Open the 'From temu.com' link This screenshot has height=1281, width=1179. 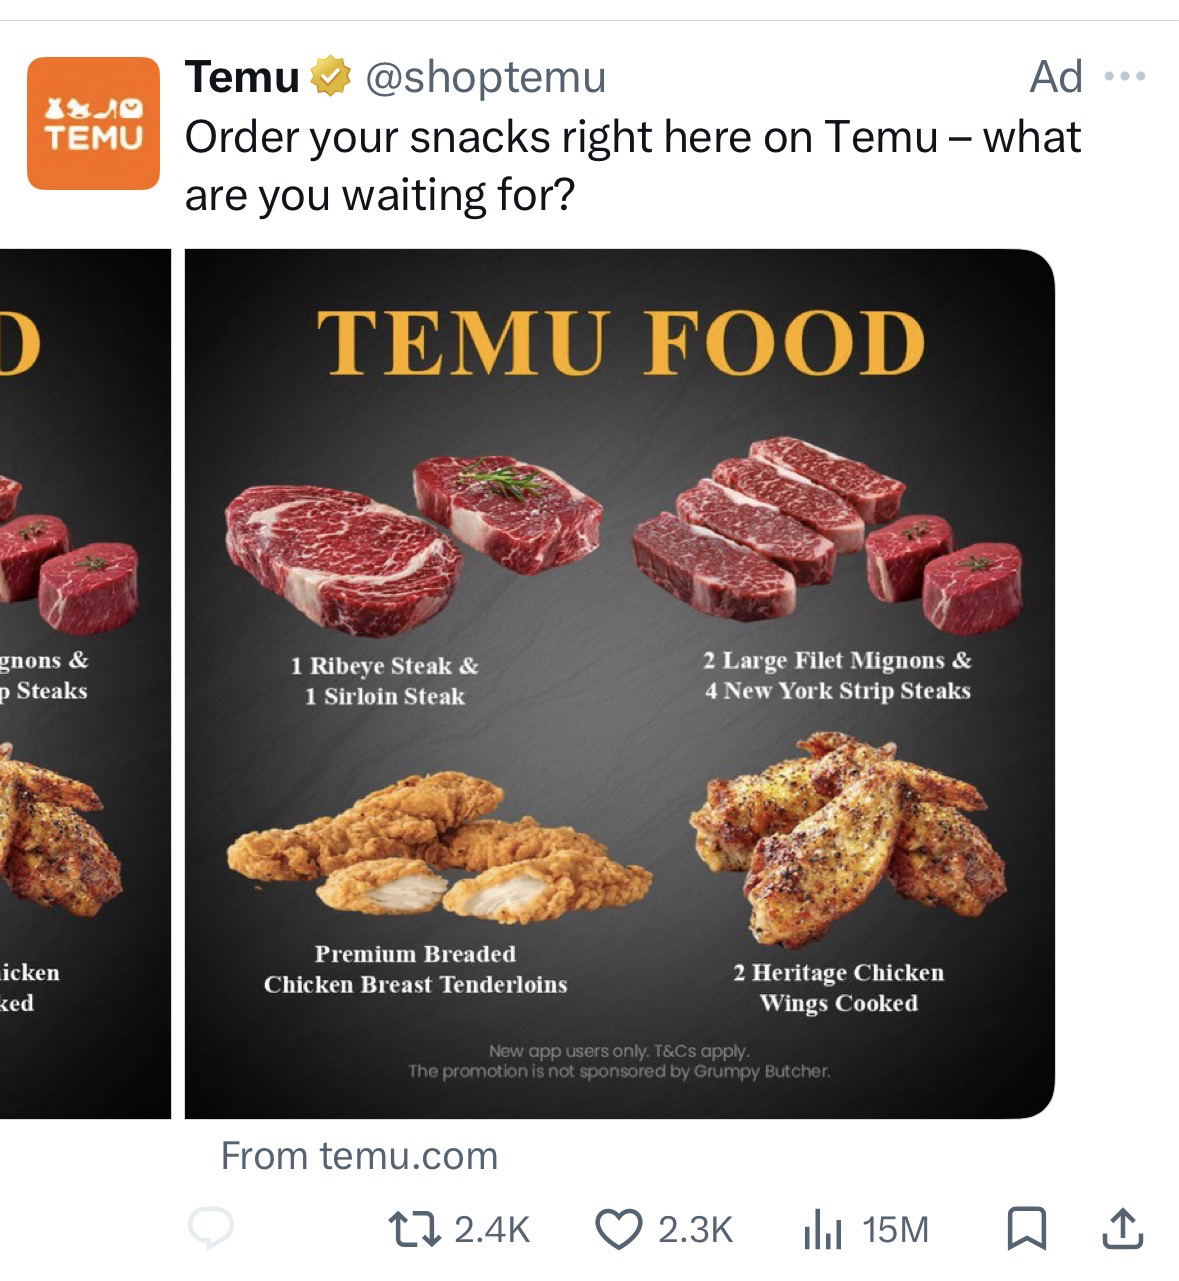(359, 1156)
